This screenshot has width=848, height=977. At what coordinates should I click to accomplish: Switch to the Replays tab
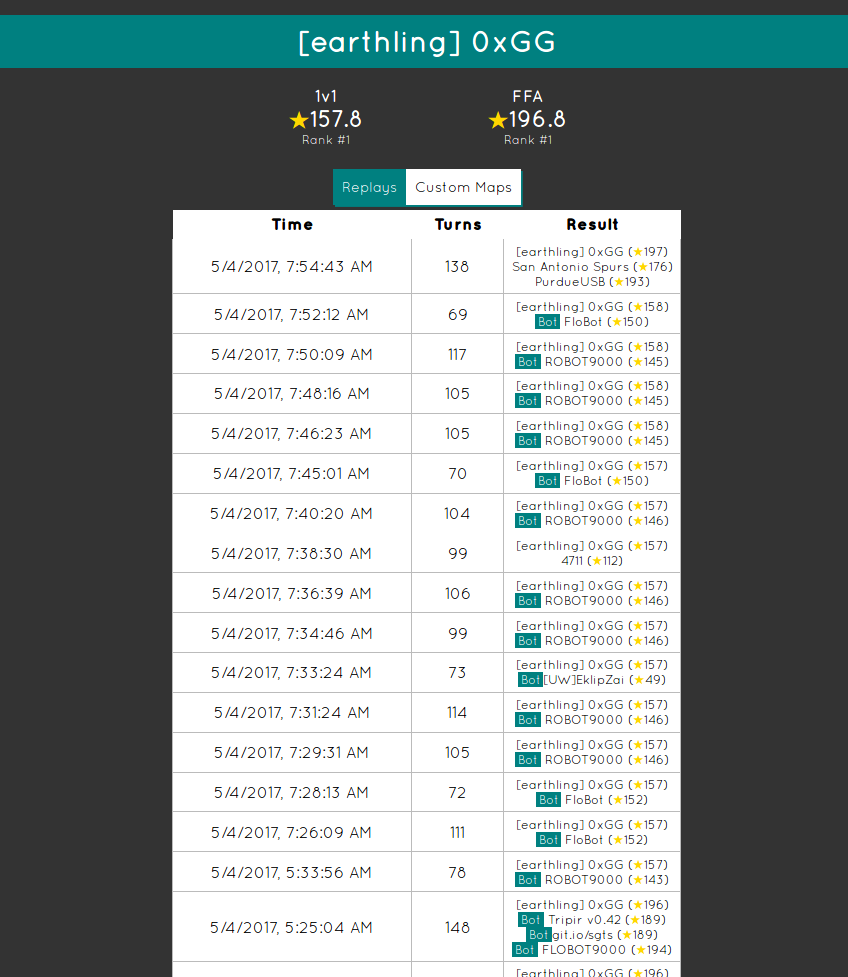pyautogui.click(x=369, y=187)
